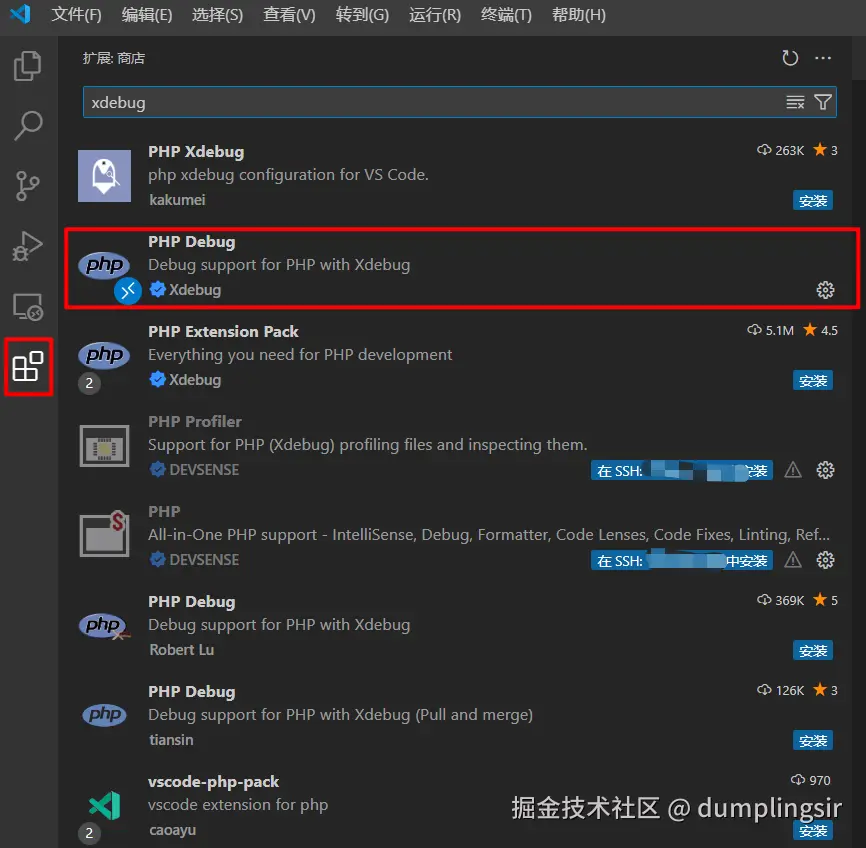Click the pack count badge on PHP Extension Pack

tap(89, 383)
